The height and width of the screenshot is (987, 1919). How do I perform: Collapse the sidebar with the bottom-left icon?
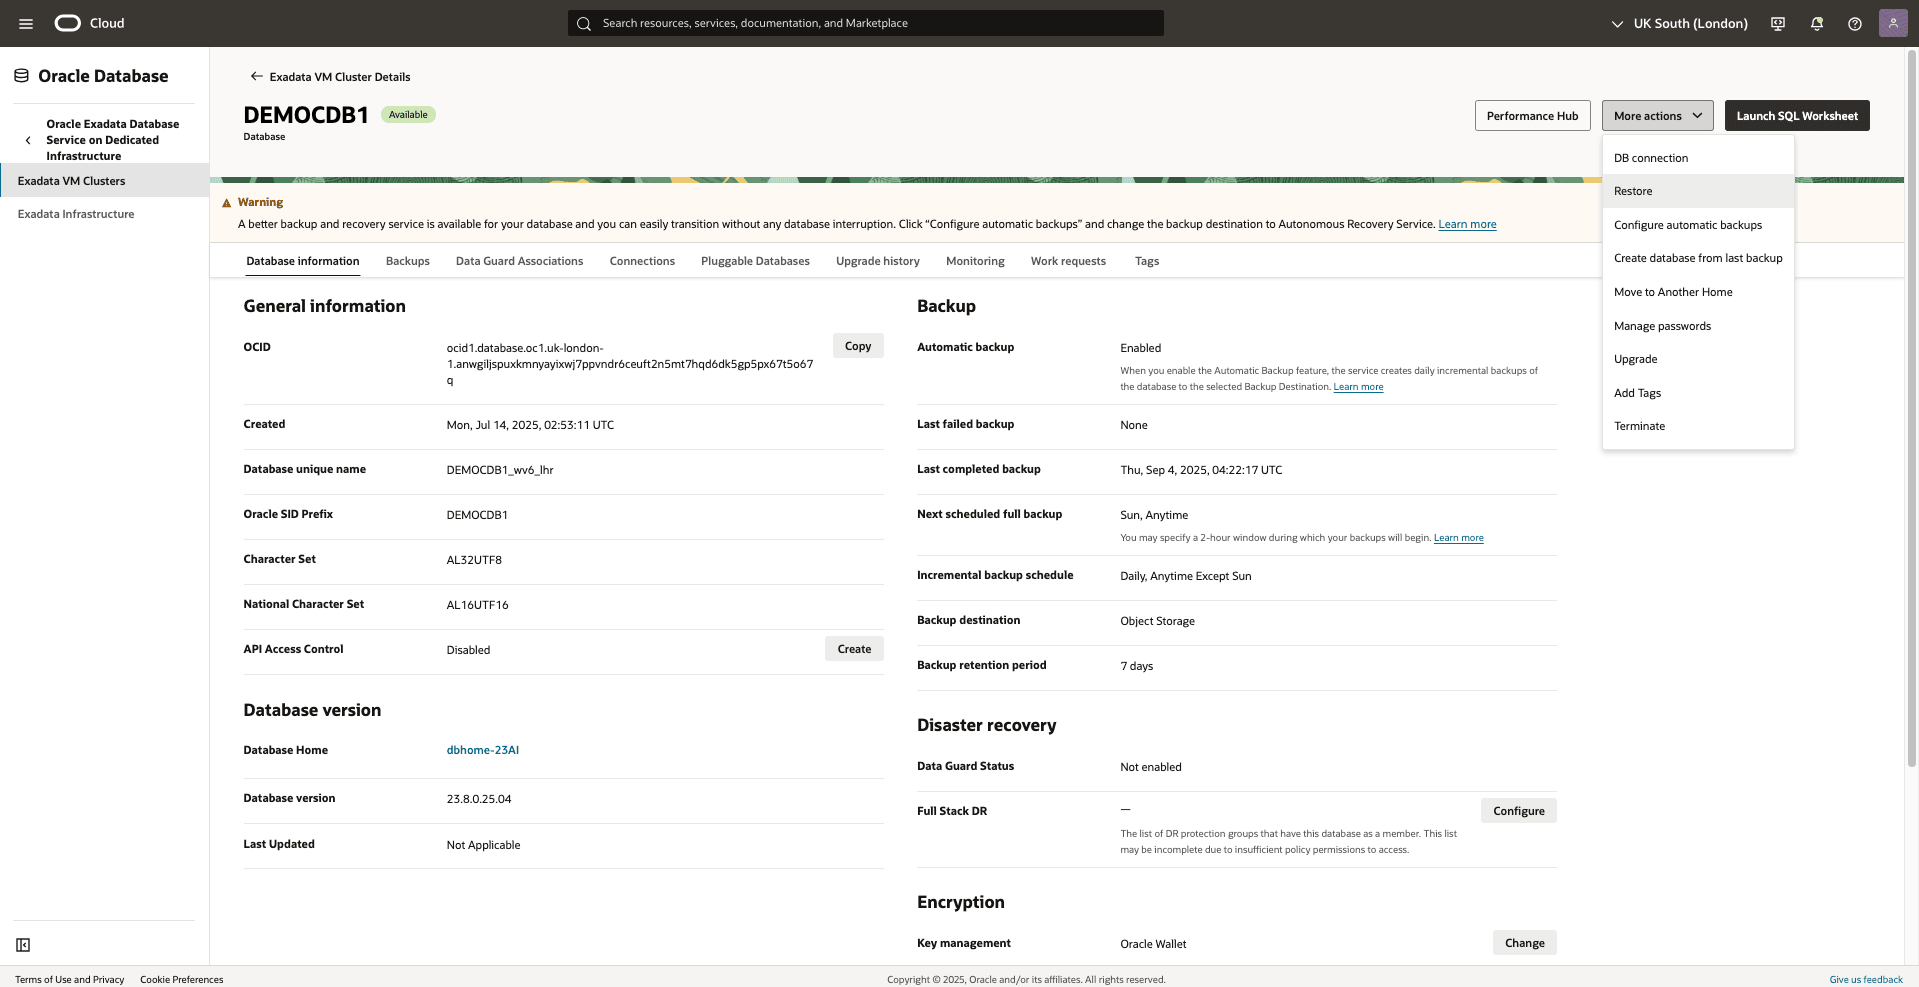click(x=23, y=945)
